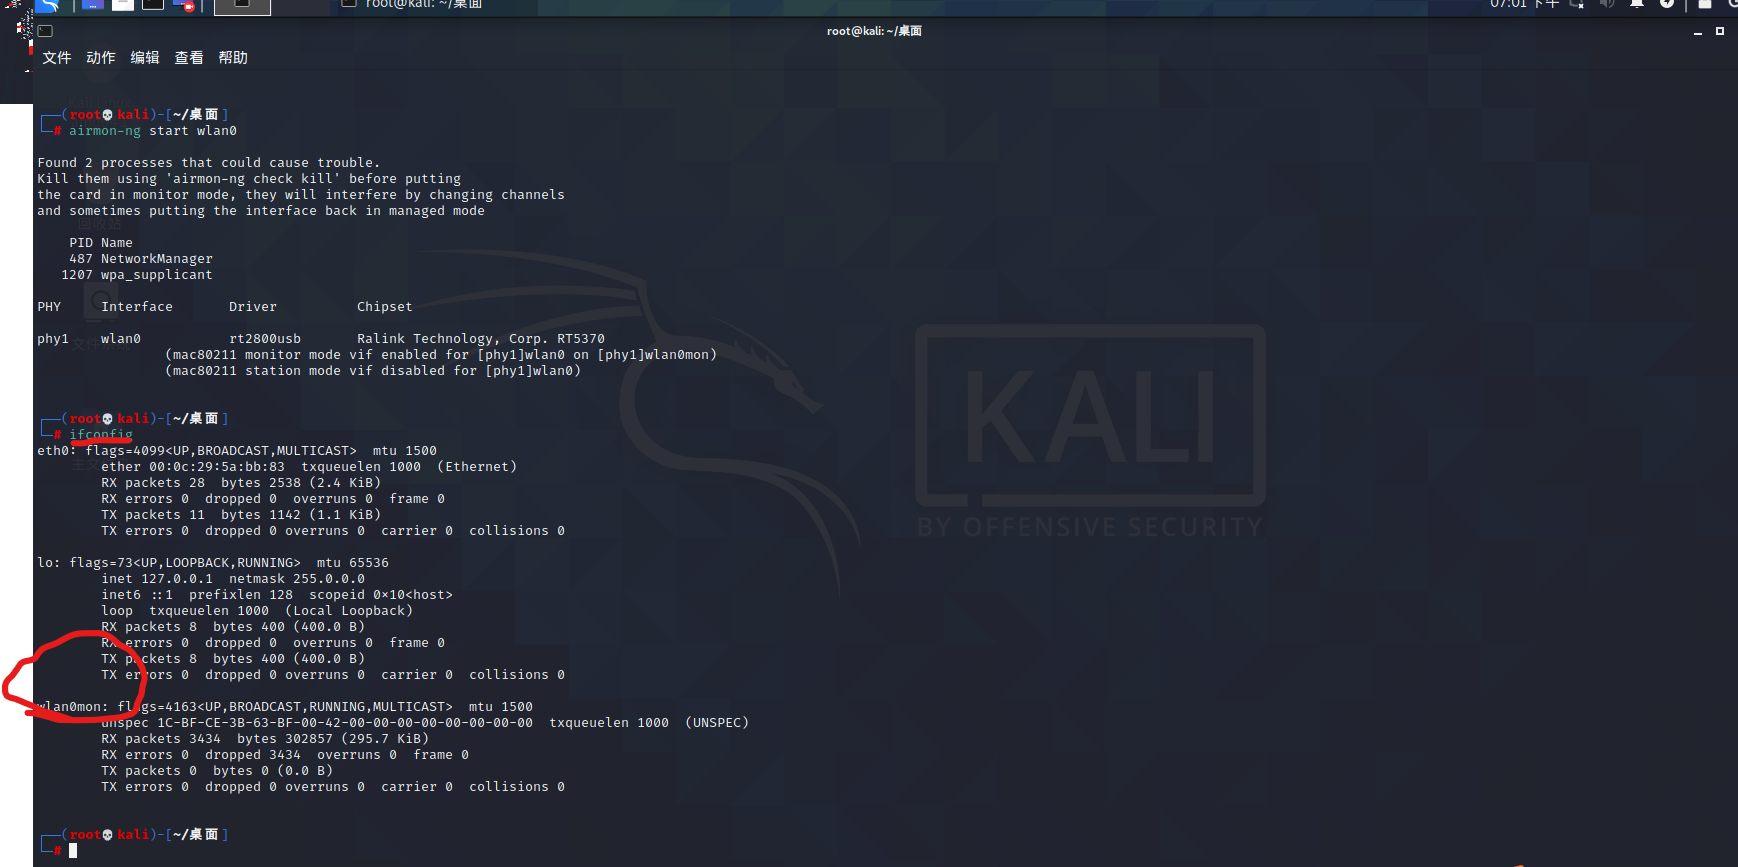Click the 'monitor mode vif enabled' line
Viewport: 1738px width, 867px height.
pyautogui.click(x=441, y=355)
